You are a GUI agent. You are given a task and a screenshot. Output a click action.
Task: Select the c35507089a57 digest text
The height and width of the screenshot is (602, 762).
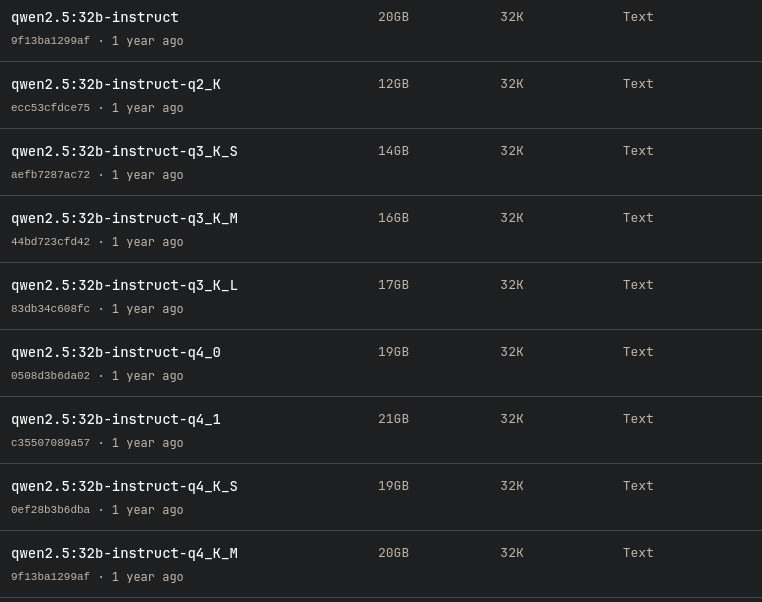[x=50, y=443]
